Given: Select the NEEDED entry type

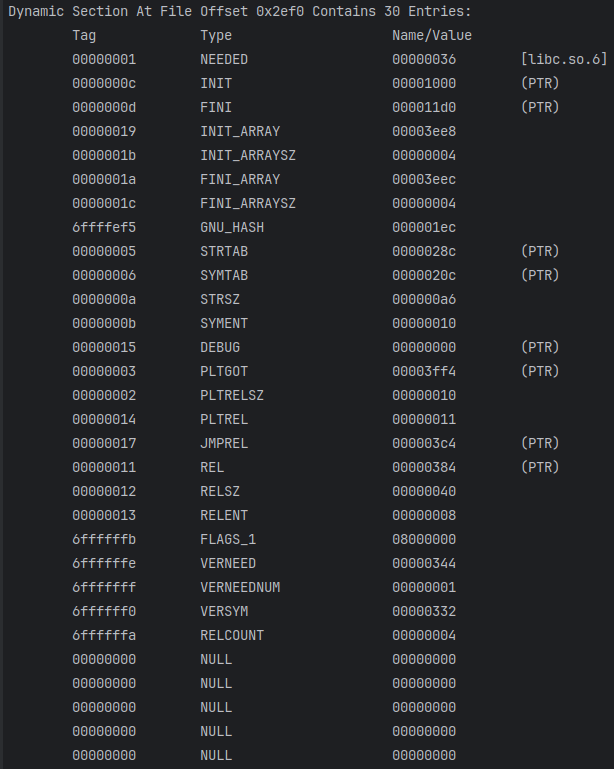Looking at the screenshot, I should (x=224, y=59).
